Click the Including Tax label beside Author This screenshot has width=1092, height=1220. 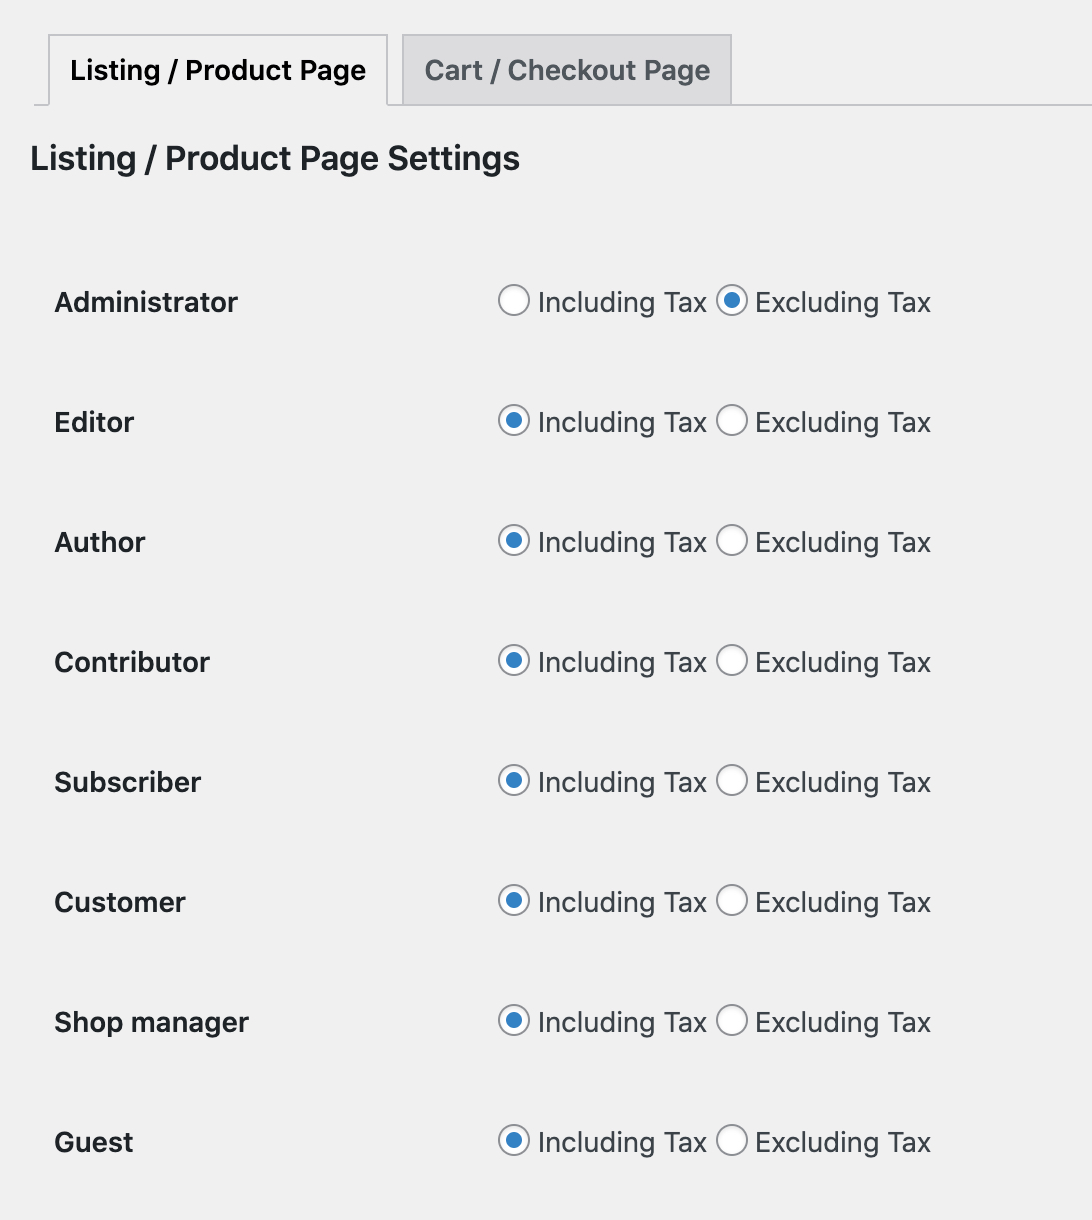pyautogui.click(x=621, y=541)
